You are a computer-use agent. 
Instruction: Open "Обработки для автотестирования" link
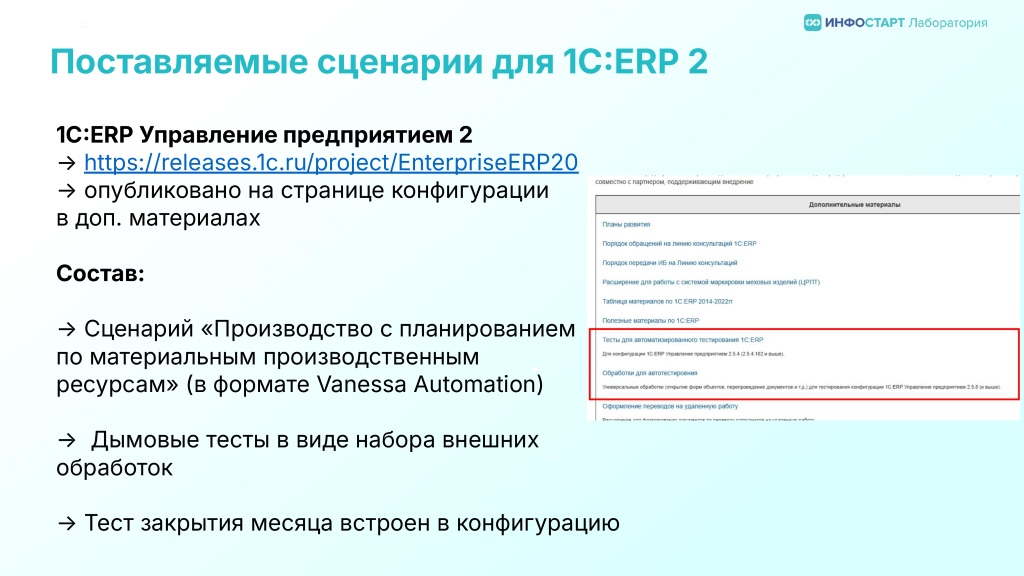[650, 373]
